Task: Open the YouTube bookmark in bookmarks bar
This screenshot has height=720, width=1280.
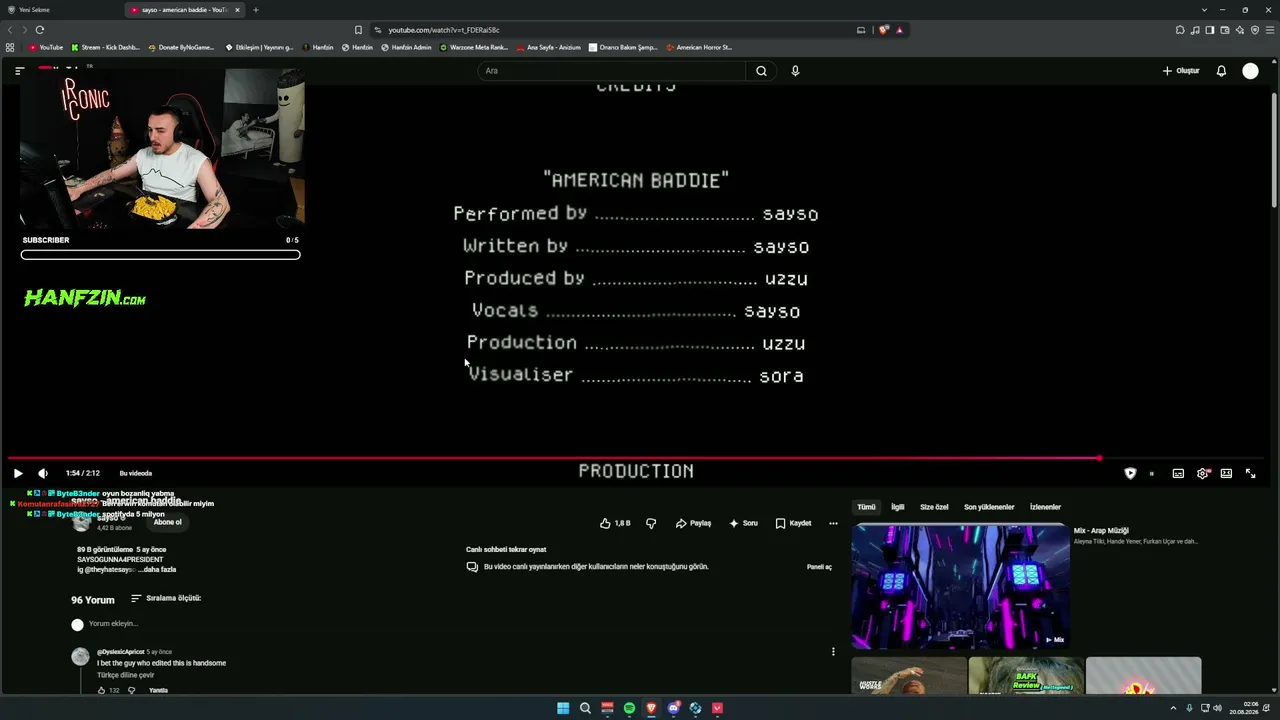Action: pyautogui.click(x=46, y=47)
